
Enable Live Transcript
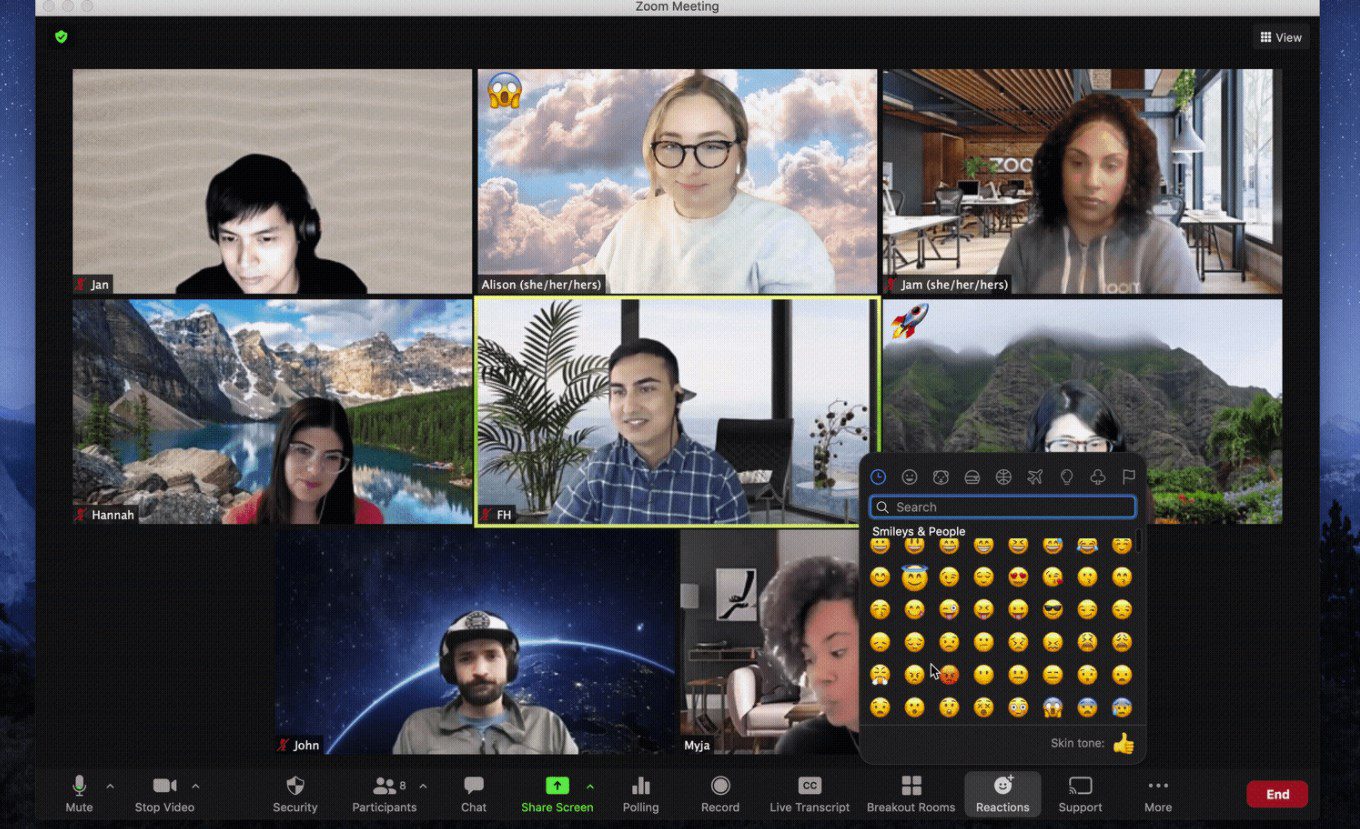tap(809, 793)
